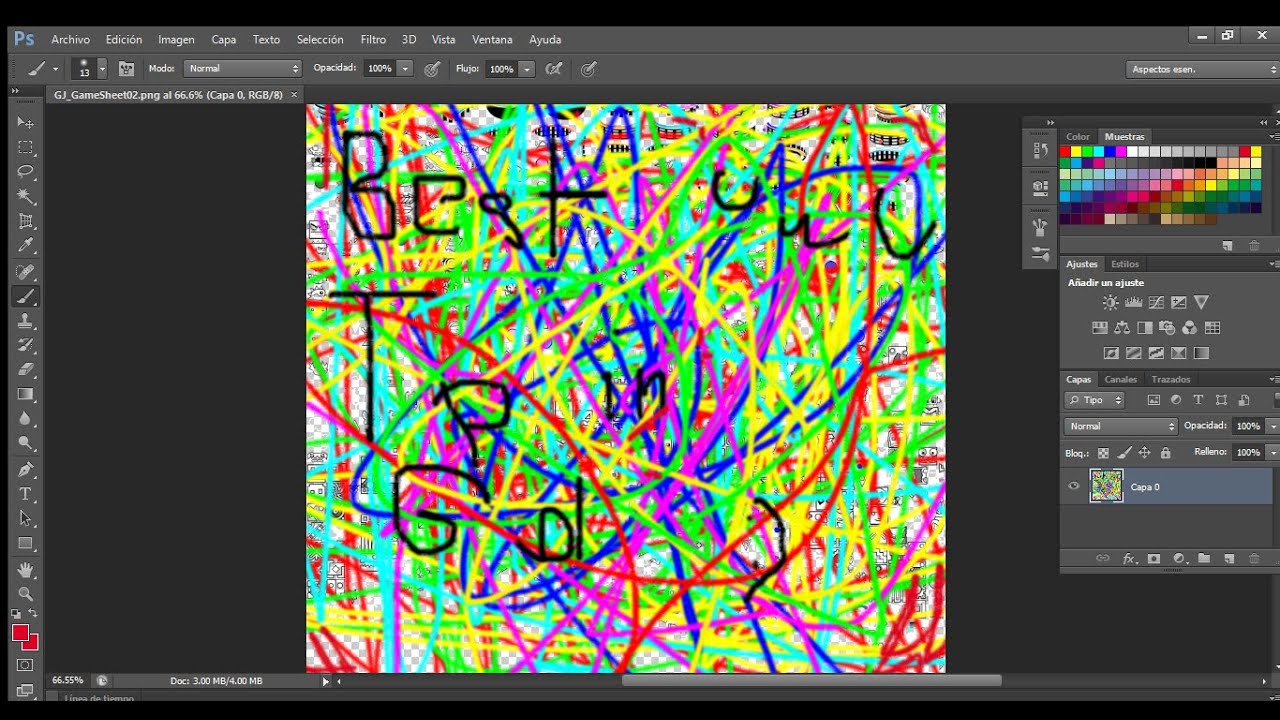Select the Rectangle shape tool
Screen dimensions: 1280x720
click(x=26, y=544)
